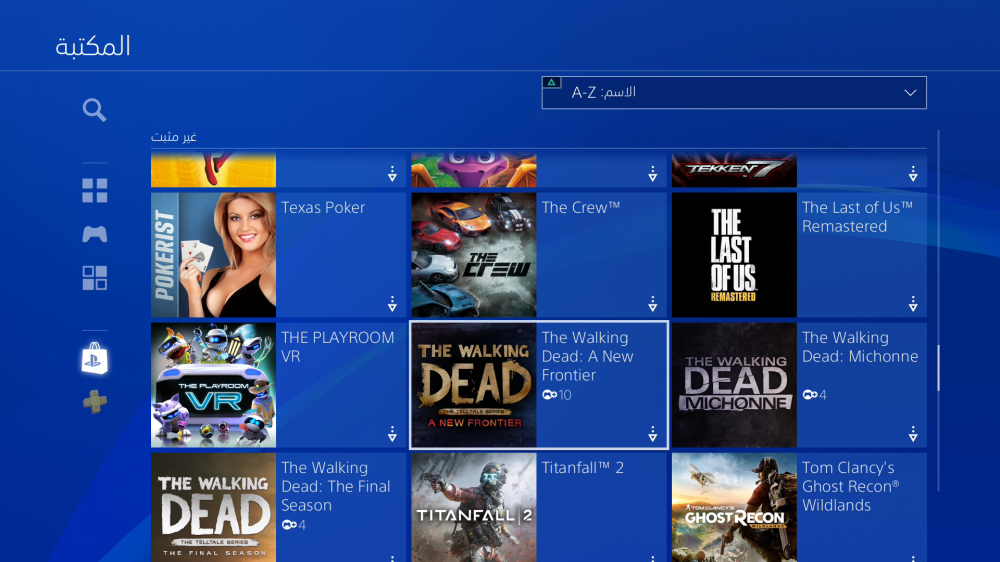The image size is (1000, 562).
Task: Click the 'Texas Poker' title text
Action: [x=323, y=207]
